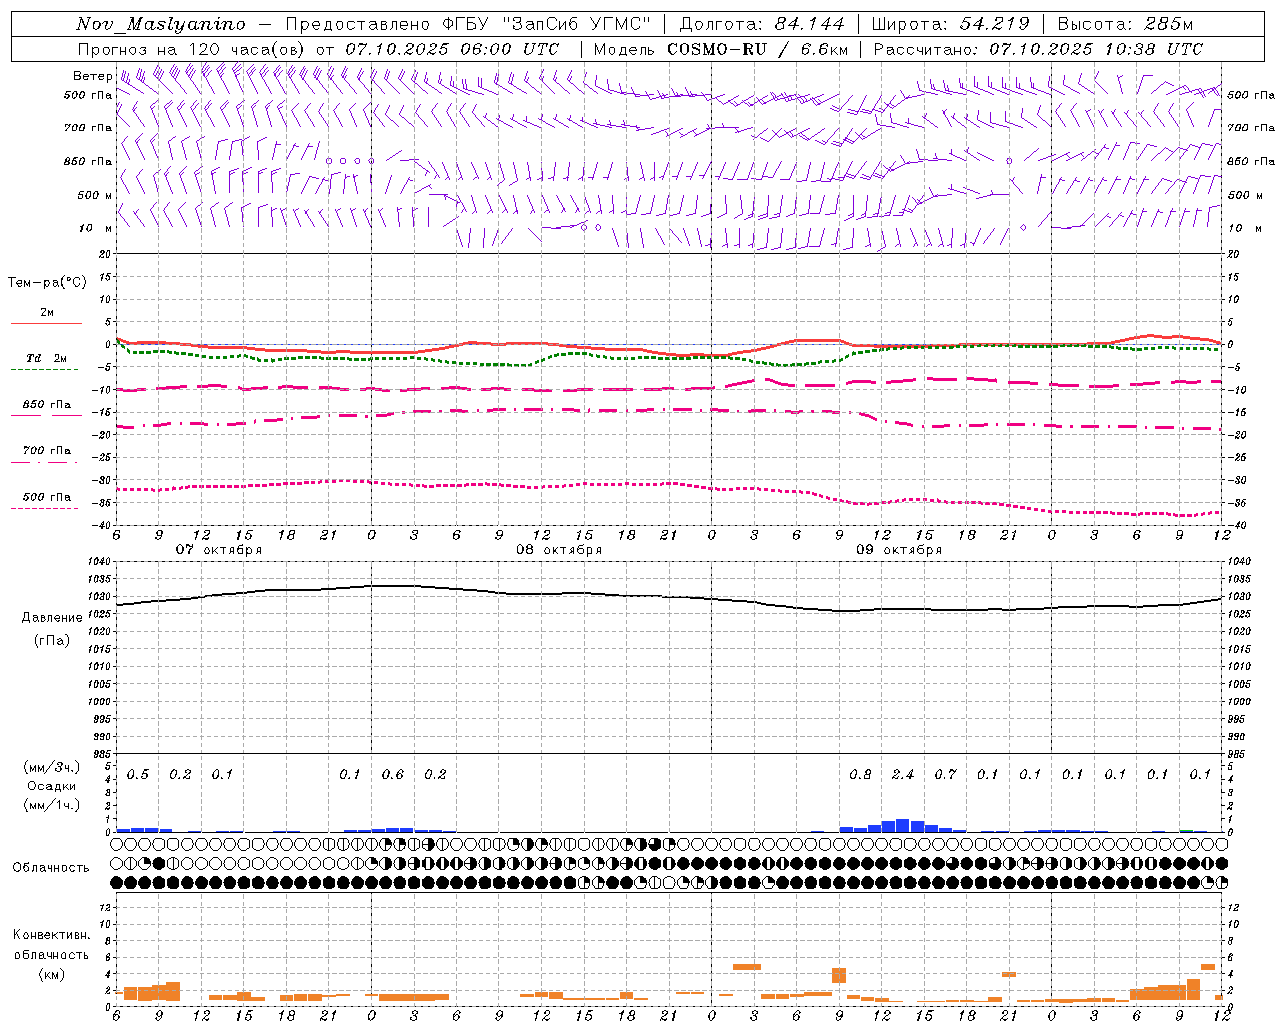
Task: Click the (км) unit label of convective panel
Action: [51, 974]
